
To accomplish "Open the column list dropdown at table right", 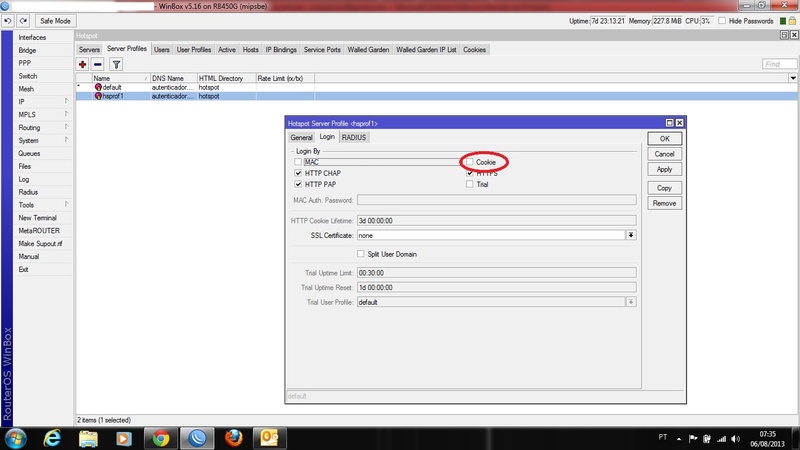I will coord(793,78).
